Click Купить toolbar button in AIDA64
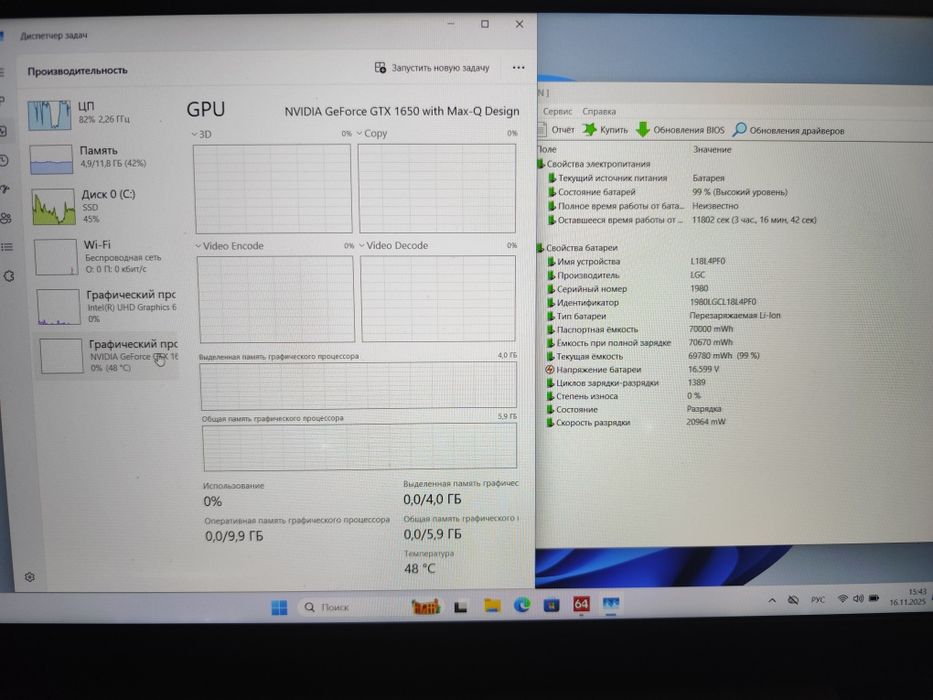Screen dimensions: 933x700 (605, 130)
